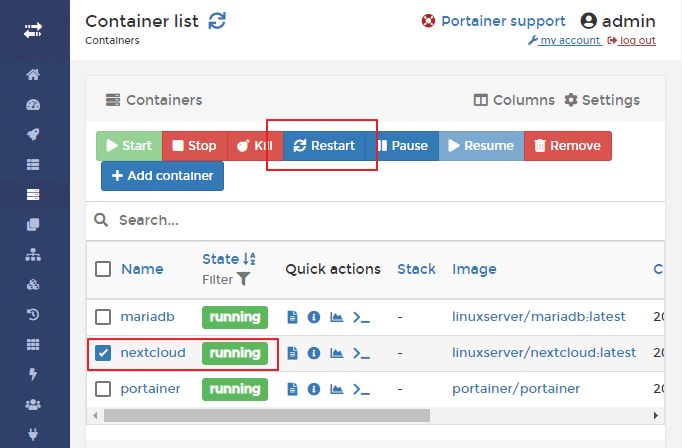The height and width of the screenshot is (448, 682).
Task: Open Extensions bolt icon in sidebar
Action: pos(33,374)
